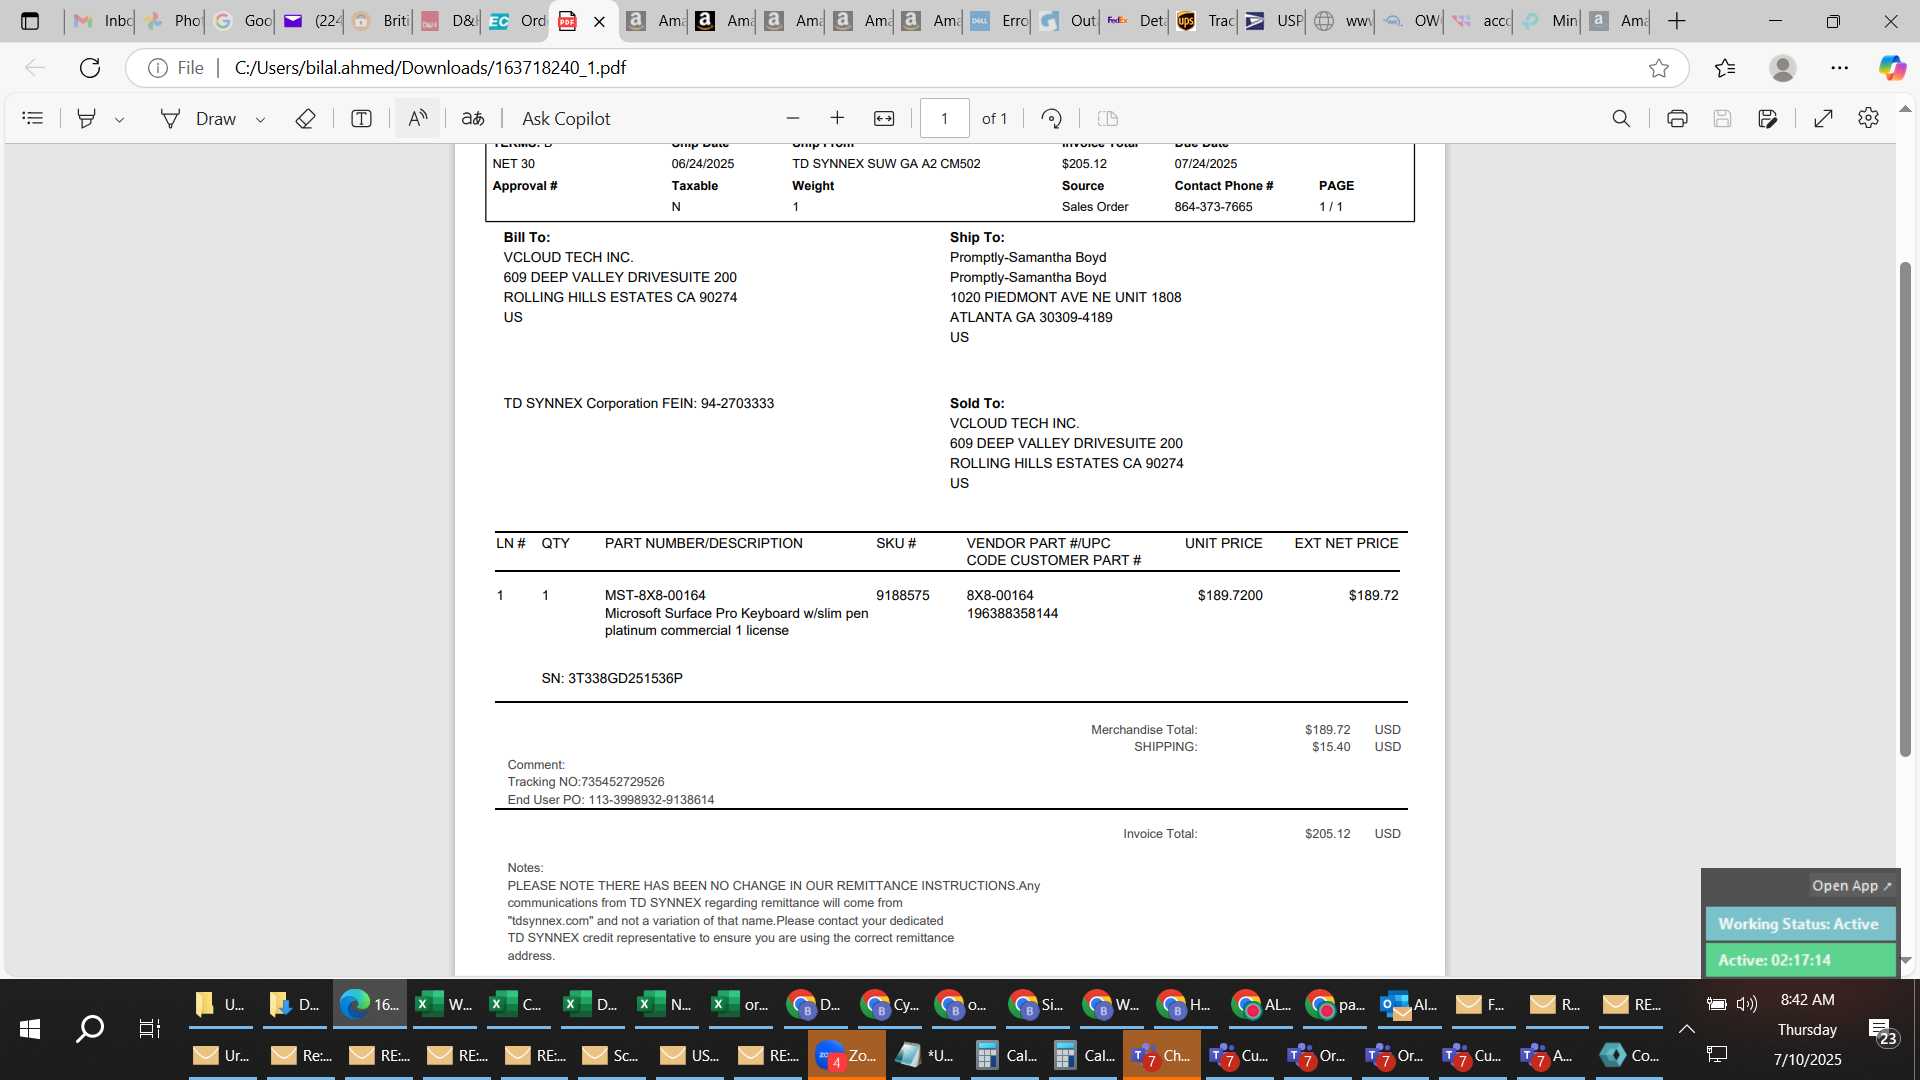Expand the Highlight color options arrow
1920x1080 pixels.
coord(119,119)
